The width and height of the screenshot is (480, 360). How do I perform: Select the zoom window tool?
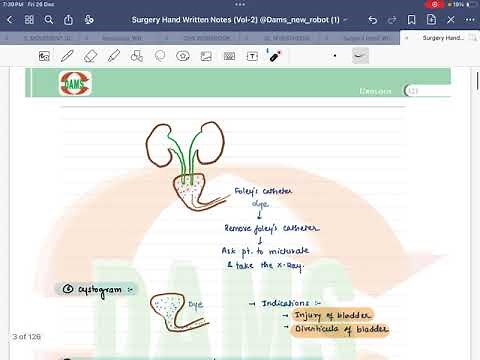tap(44, 56)
